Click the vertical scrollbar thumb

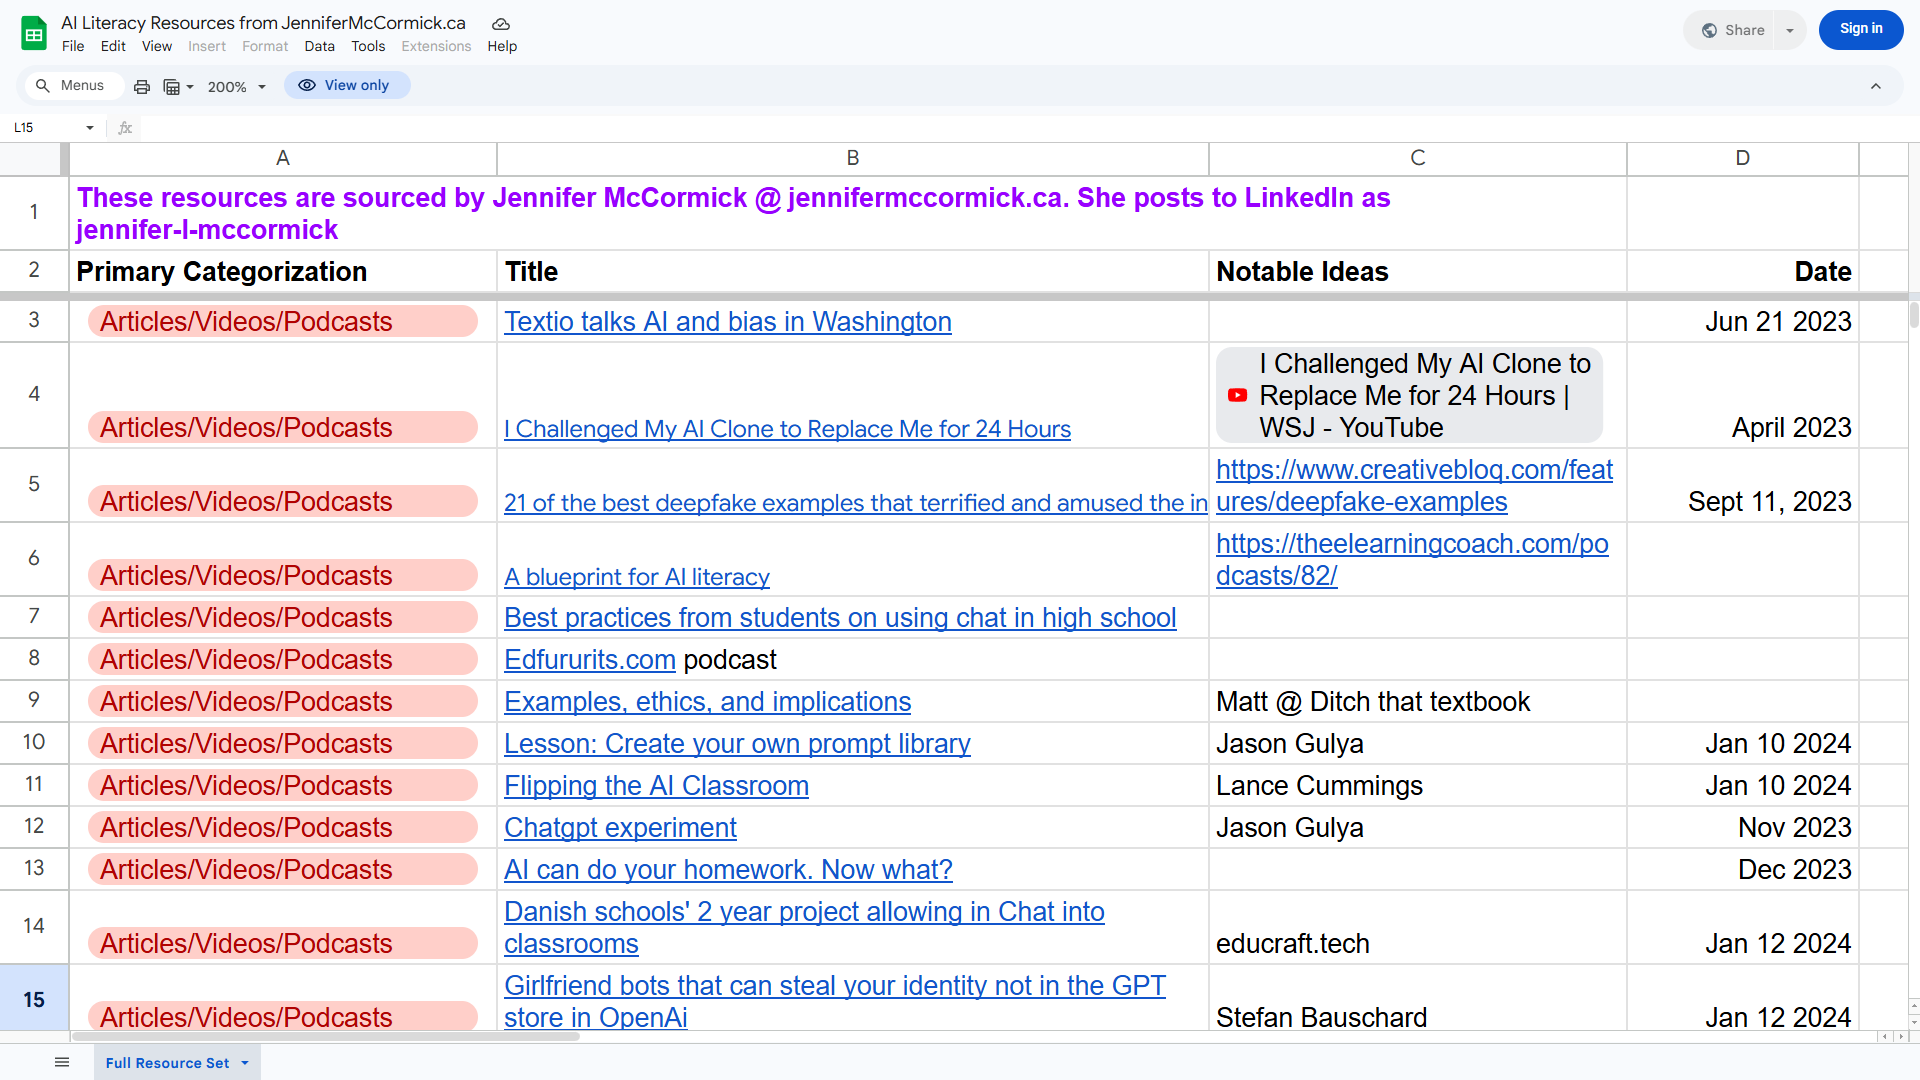tap(1914, 315)
